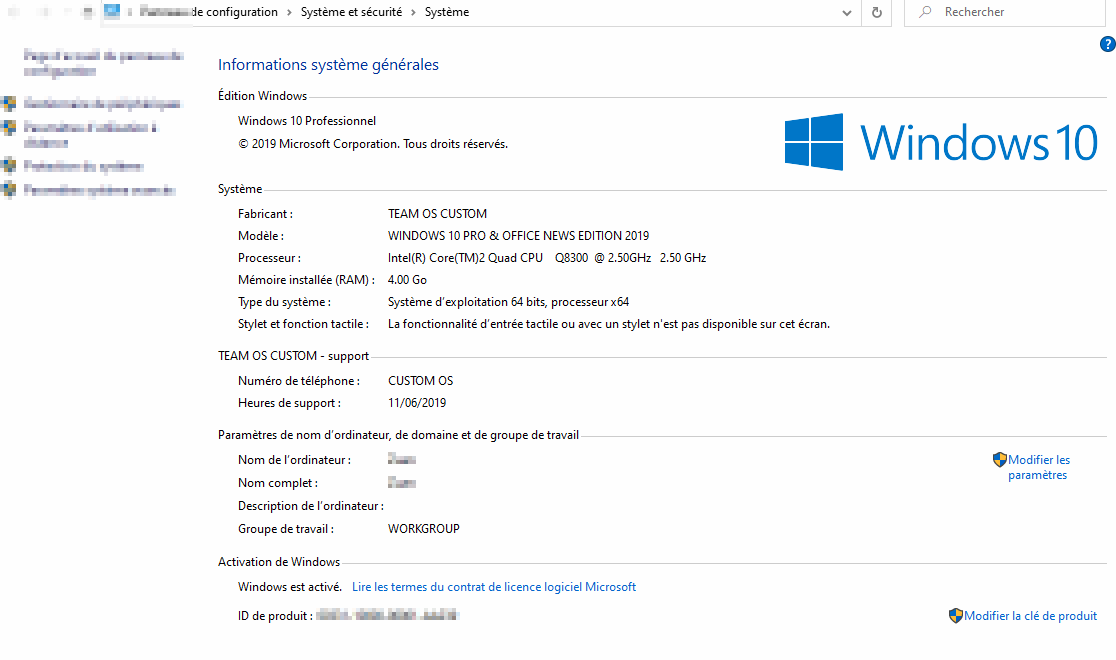Click the shield icon beside Modifier les paramètres

click(999, 459)
